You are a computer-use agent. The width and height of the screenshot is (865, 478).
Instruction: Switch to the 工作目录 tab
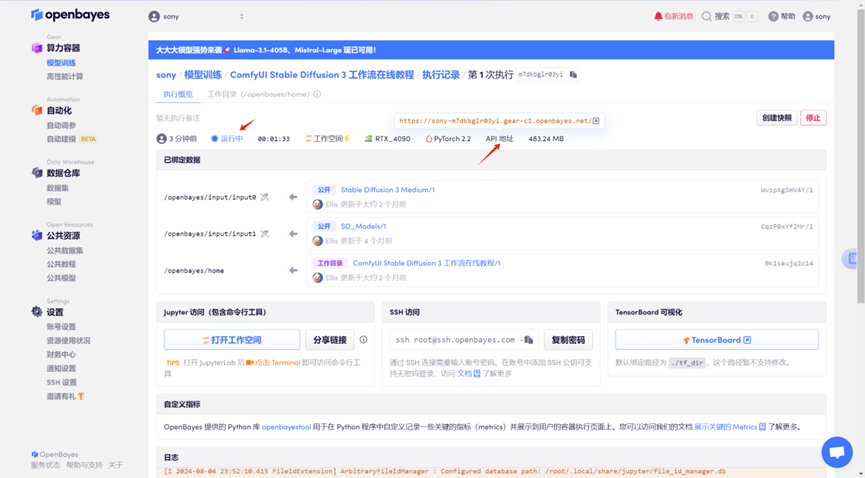[258, 94]
